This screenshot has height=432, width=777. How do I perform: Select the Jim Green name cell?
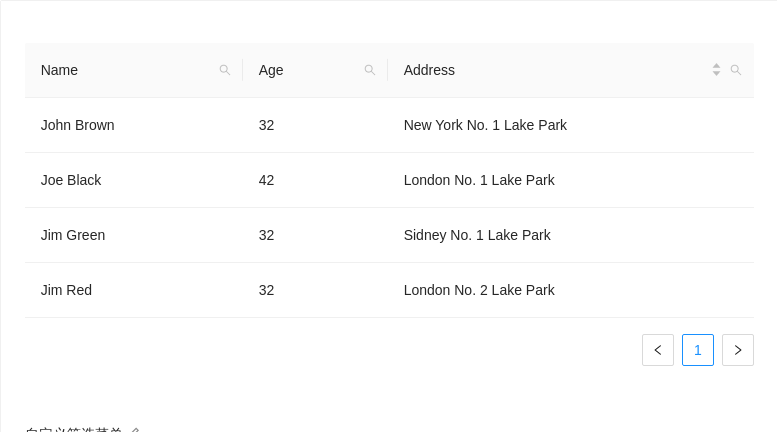(x=73, y=235)
